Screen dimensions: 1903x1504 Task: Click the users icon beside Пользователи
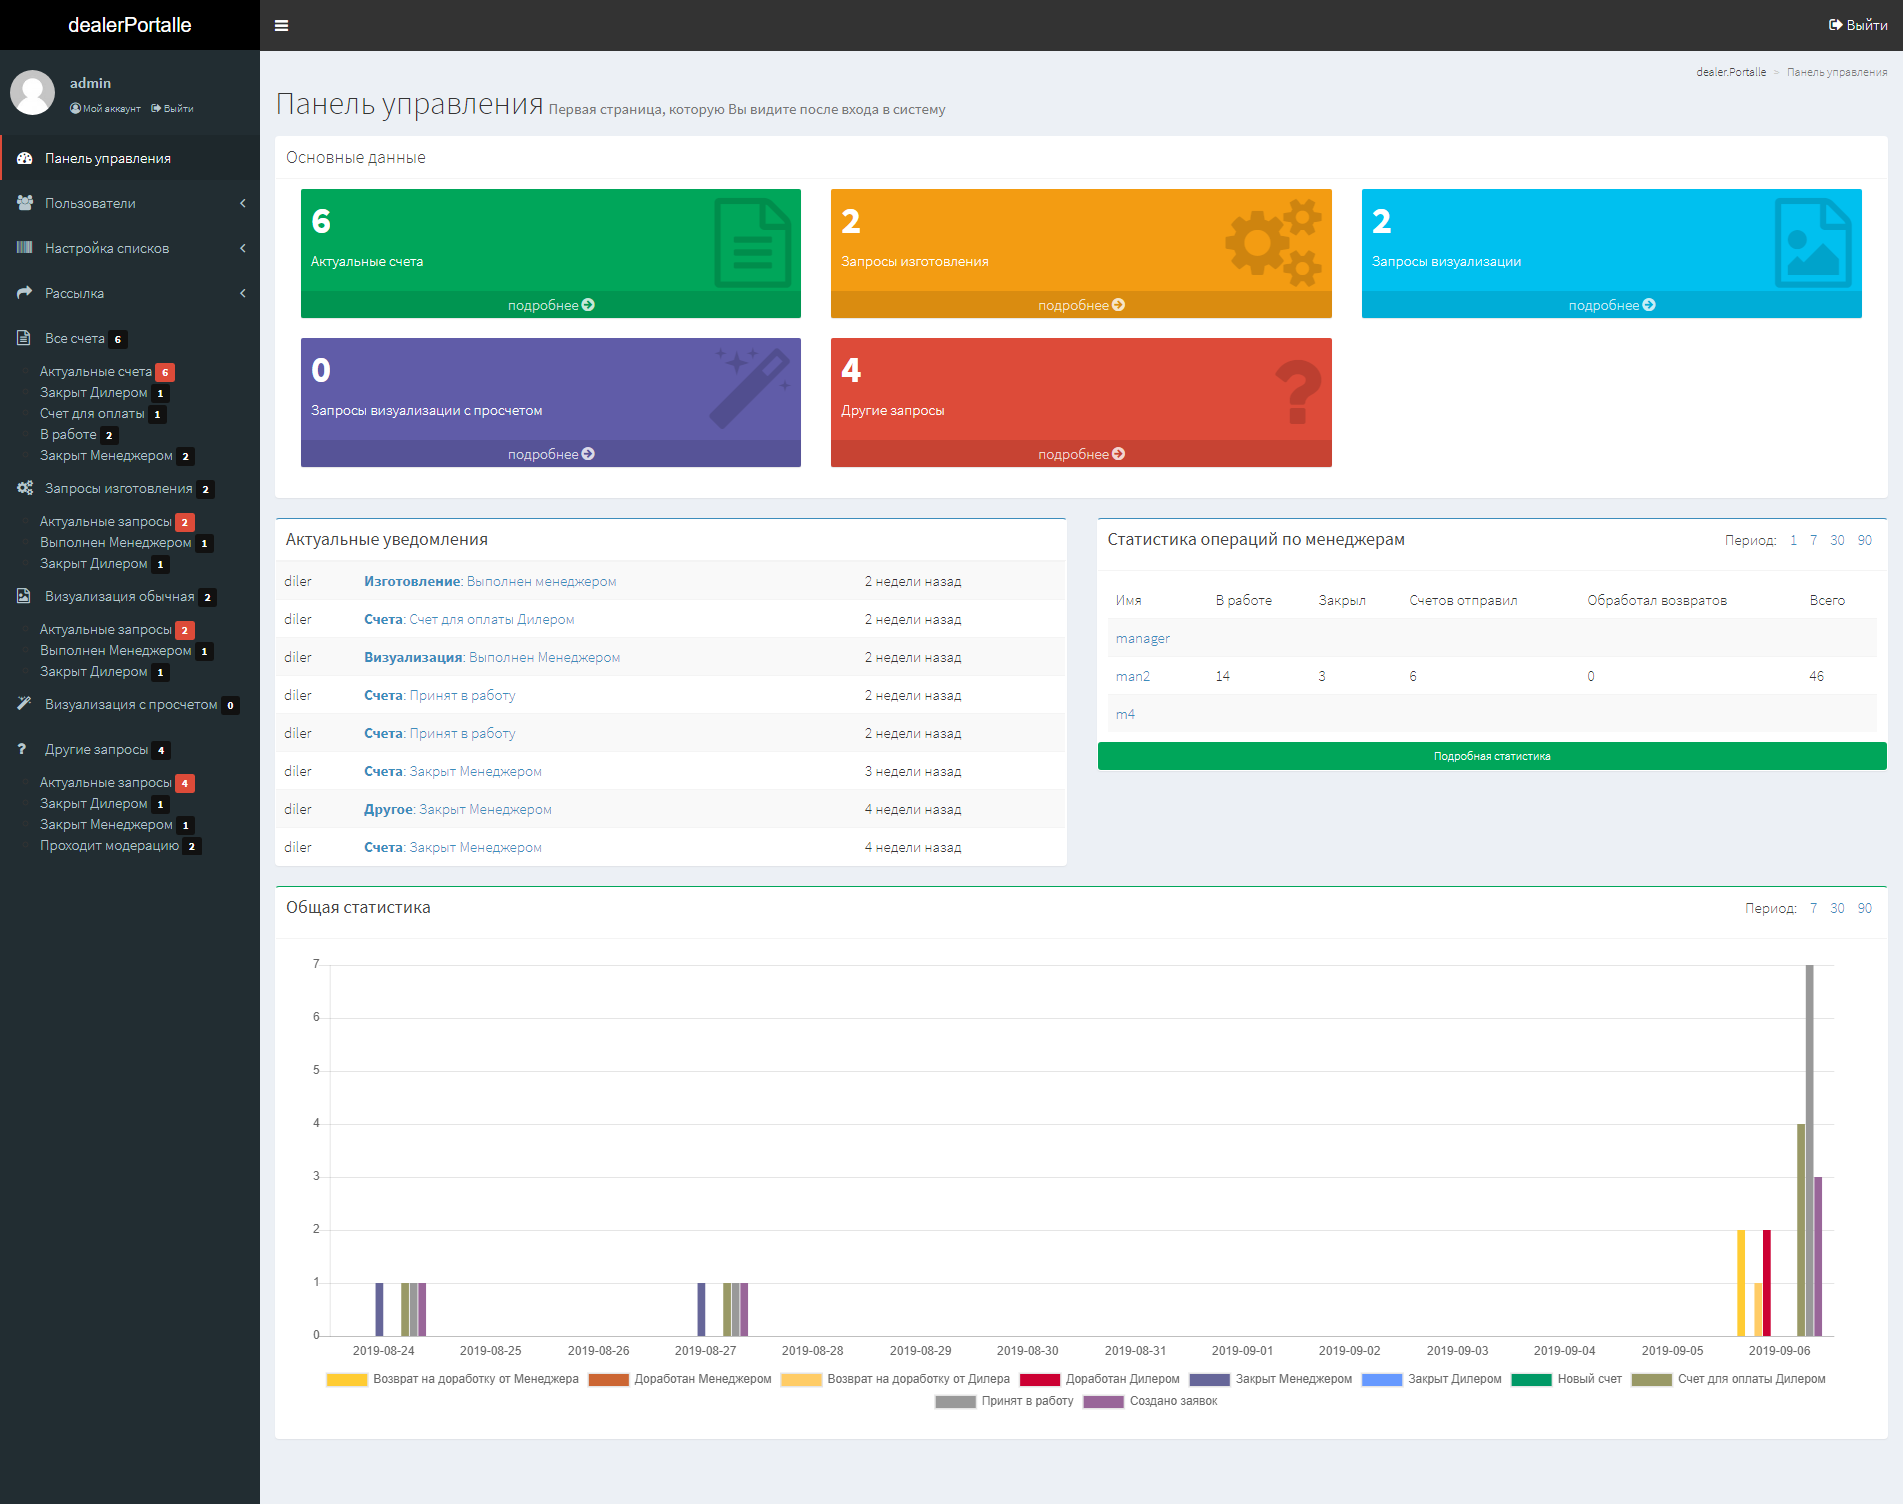pyautogui.click(x=25, y=203)
